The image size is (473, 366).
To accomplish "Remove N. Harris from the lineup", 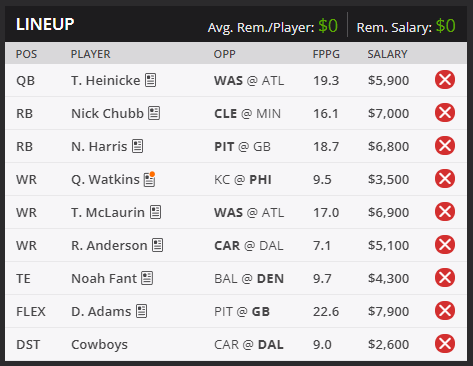I will tap(445, 146).
